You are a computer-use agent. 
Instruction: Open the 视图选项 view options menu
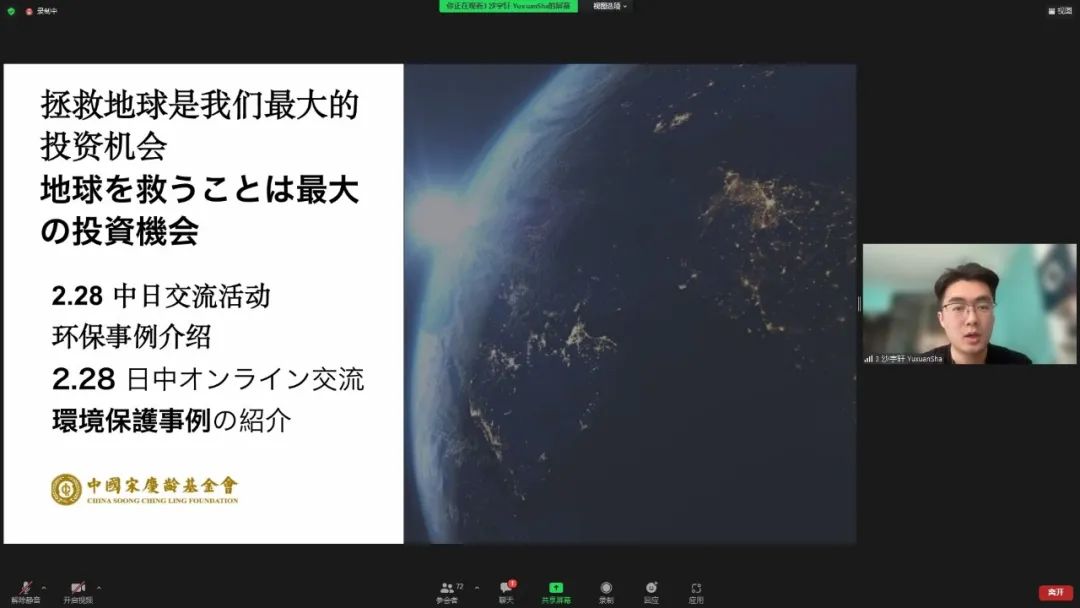click(609, 6)
